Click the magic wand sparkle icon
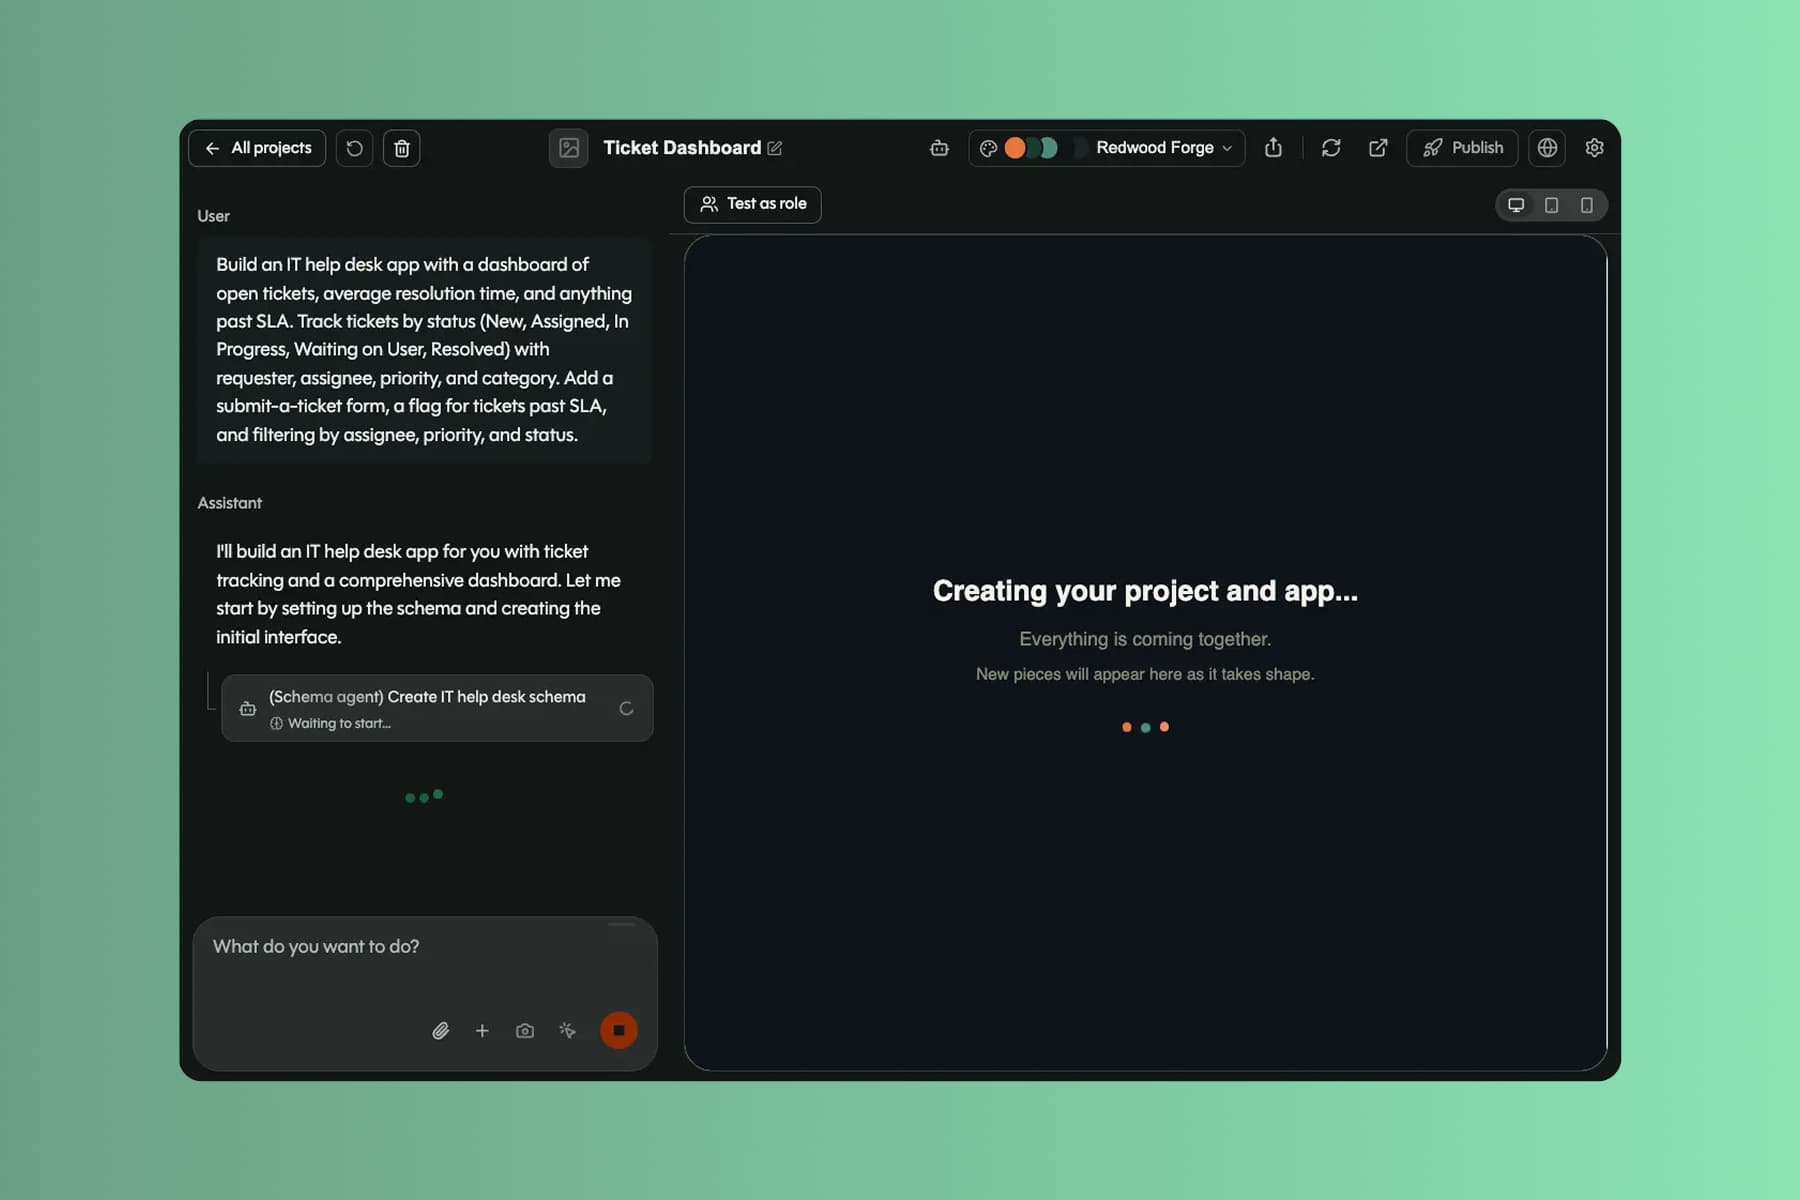This screenshot has width=1800, height=1200. (x=568, y=1031)
